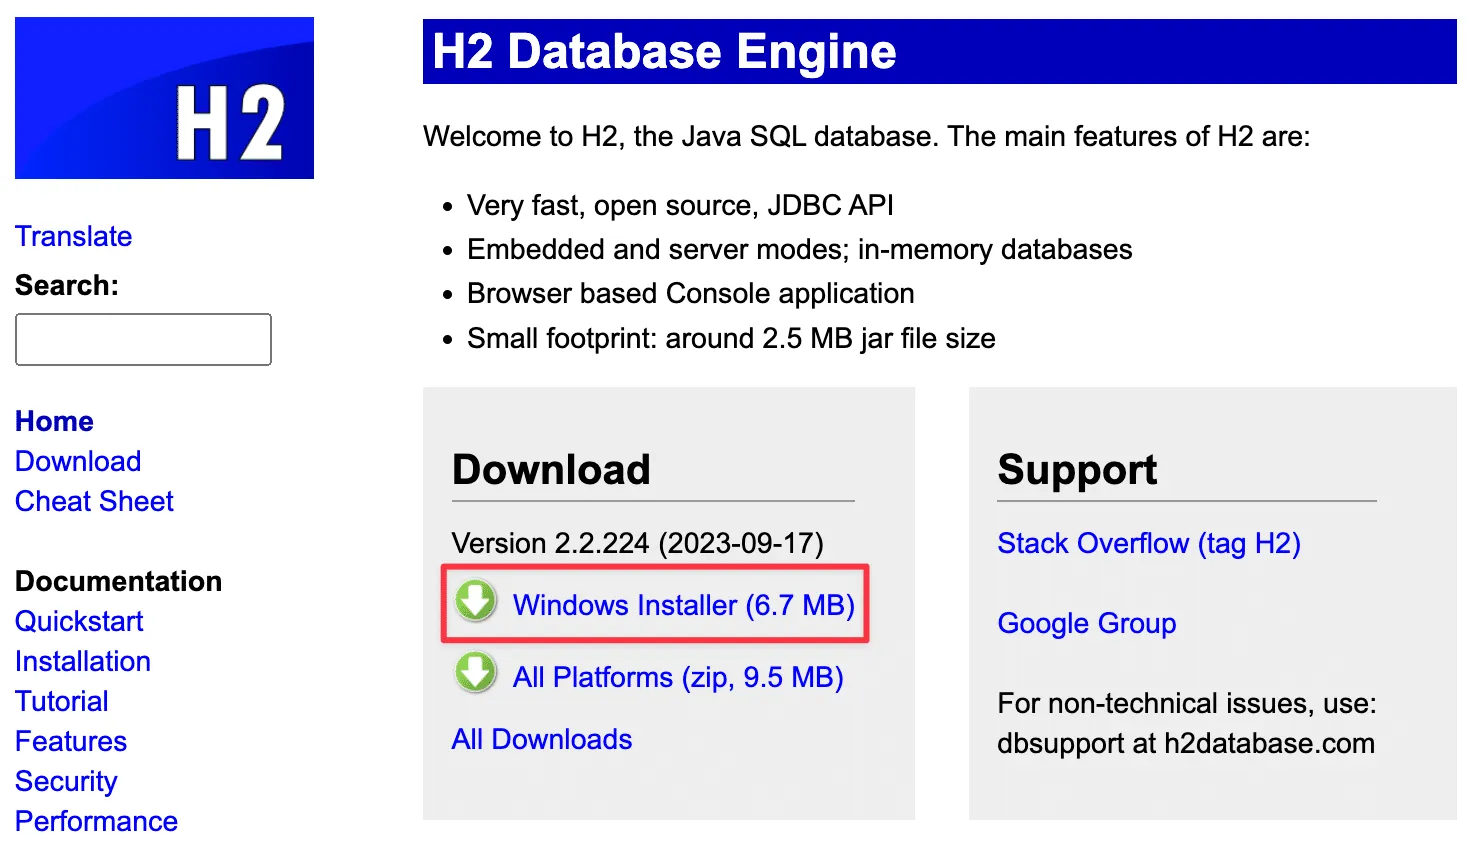Screen dimensions: 1472x848
Task: Open the Installation documentation link
Action: tap(83, 661)
